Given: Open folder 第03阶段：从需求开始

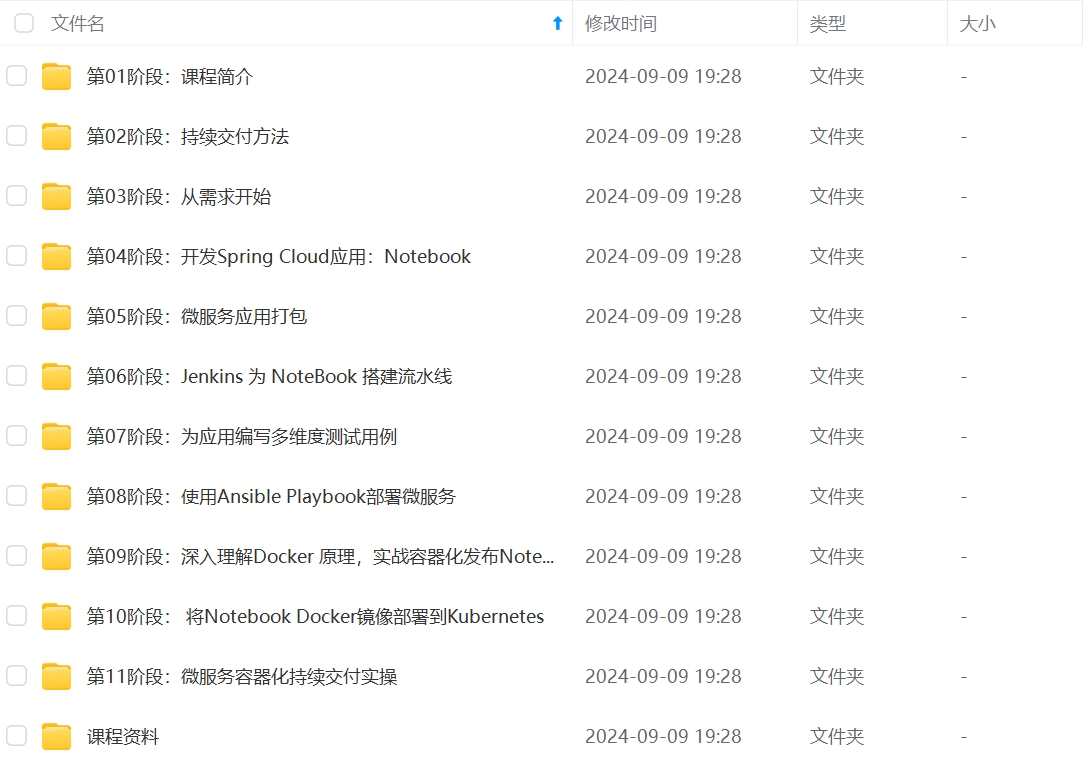Looking at the screenshot, I should tap(178, 196).
